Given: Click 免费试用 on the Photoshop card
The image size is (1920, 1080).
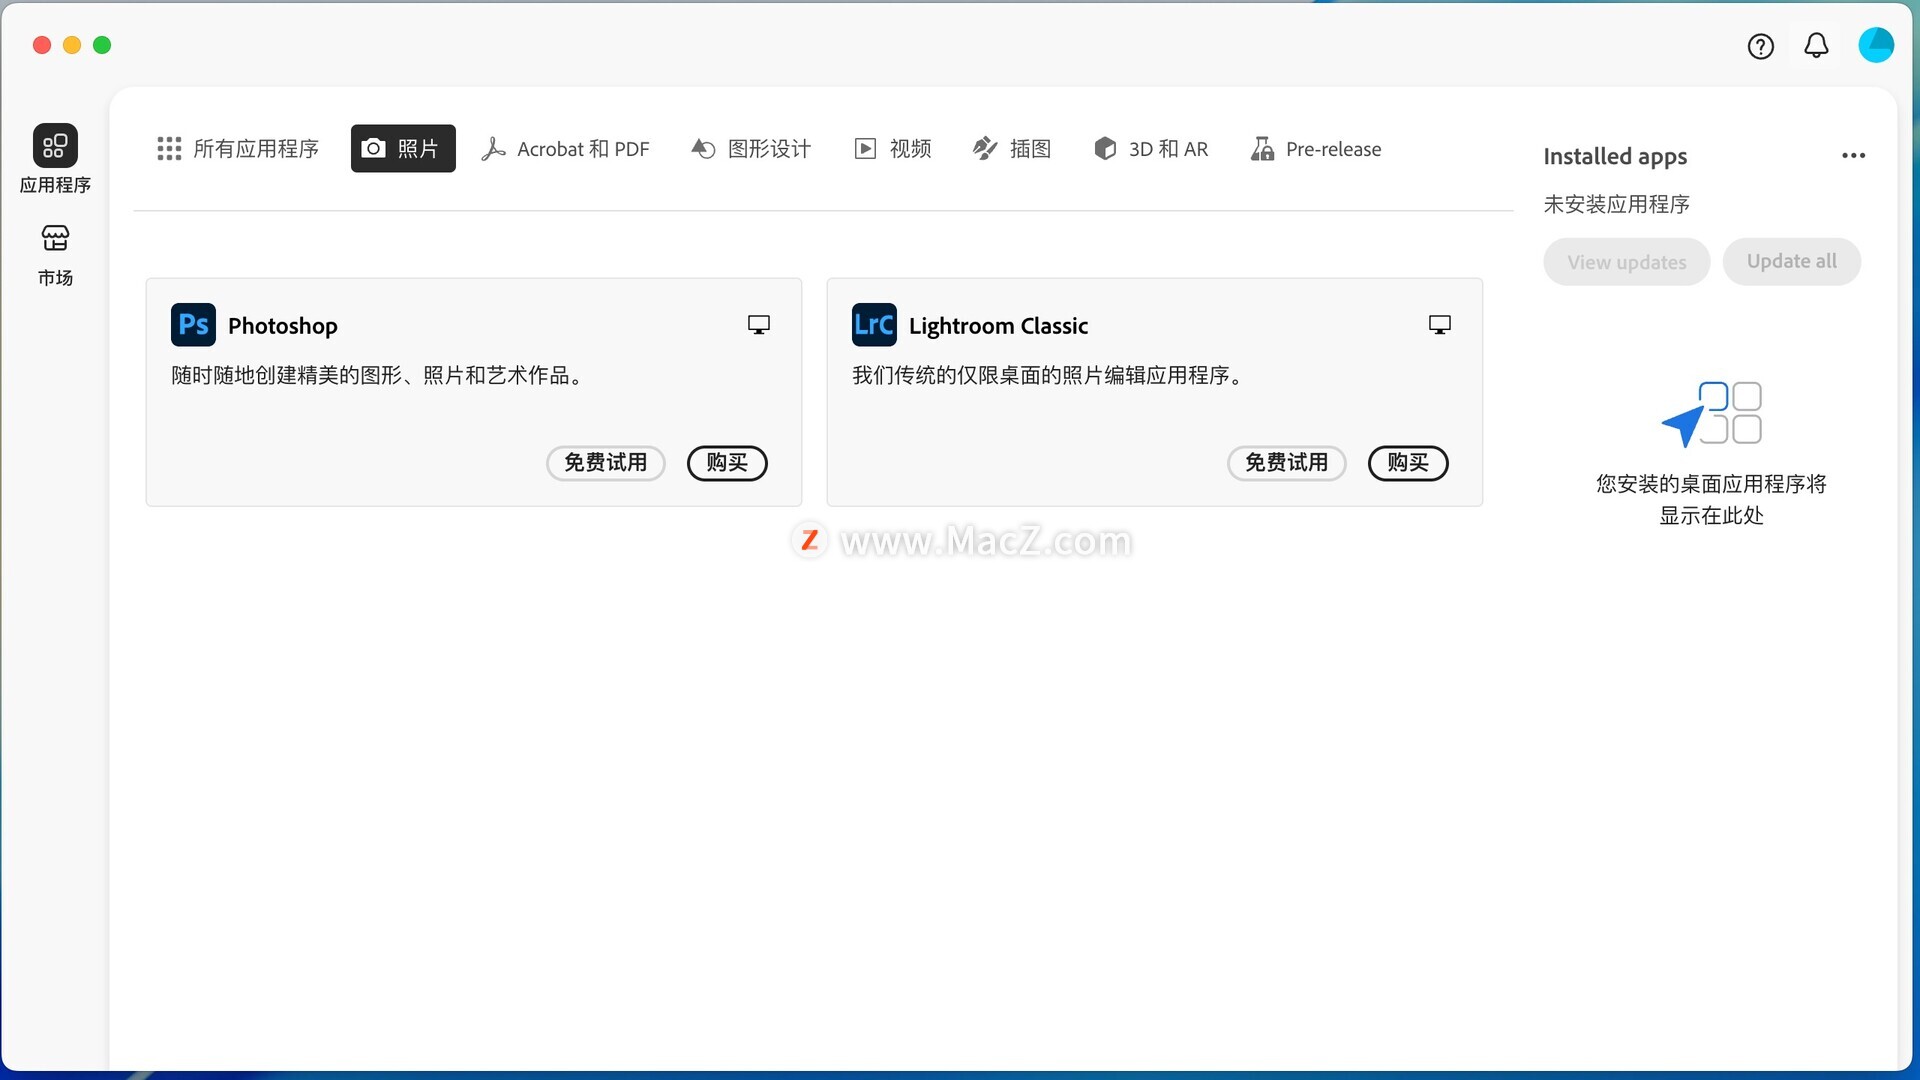Looking at the screenshot, I should 605,463.
